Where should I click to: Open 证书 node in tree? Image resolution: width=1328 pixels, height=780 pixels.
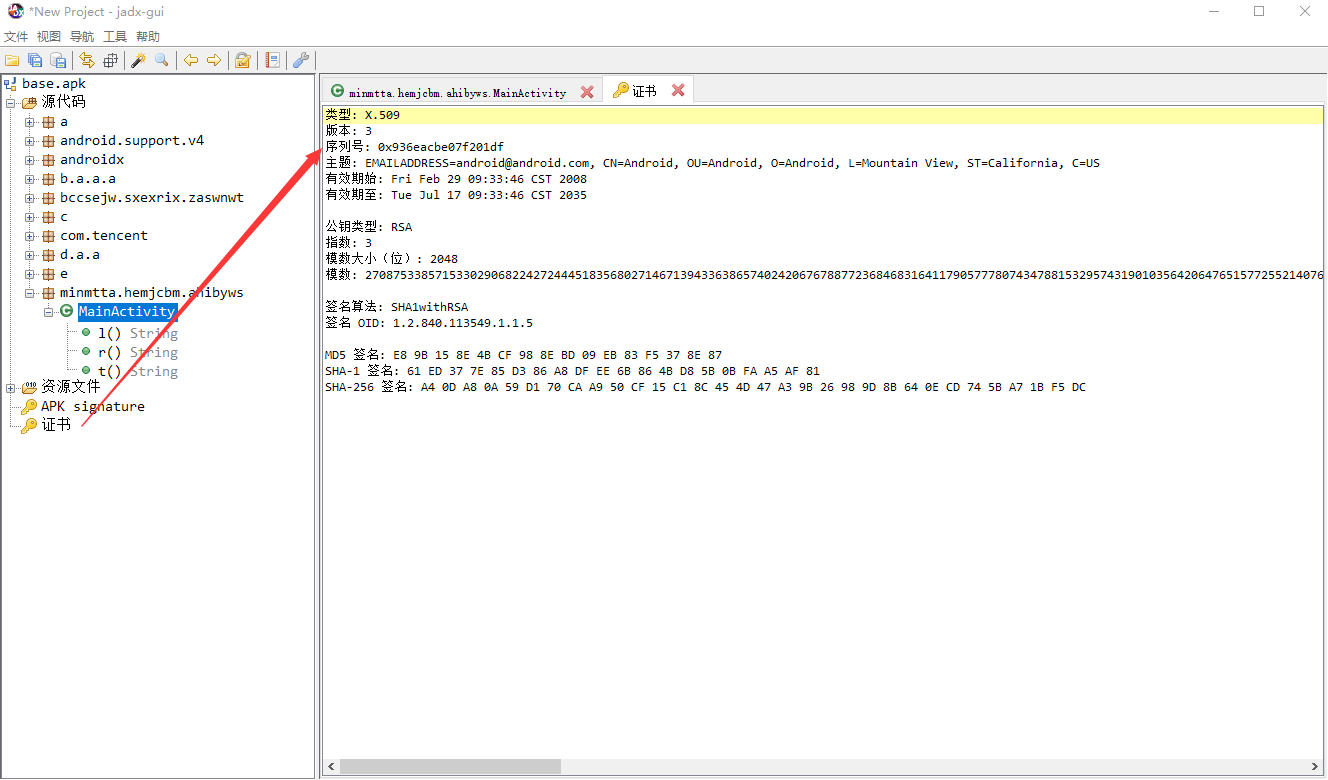pos(56,425)
